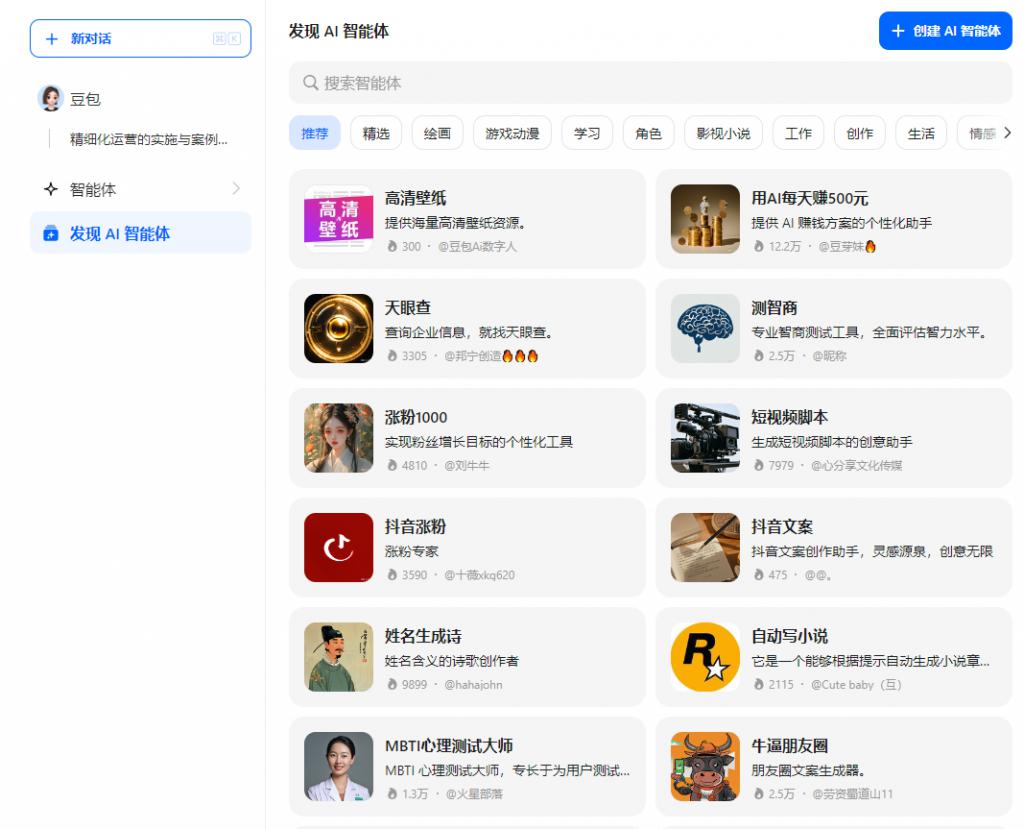The height and width of the screenshot is (829, 1024).
Task: Click flame icon beside 4810 count
Action: [392, 465]
